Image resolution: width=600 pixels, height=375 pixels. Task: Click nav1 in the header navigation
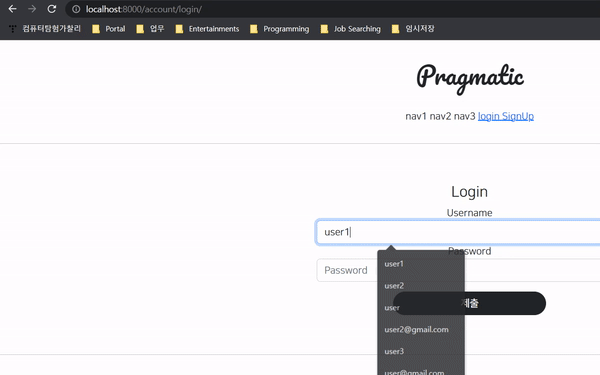click(x=416, y=116)
